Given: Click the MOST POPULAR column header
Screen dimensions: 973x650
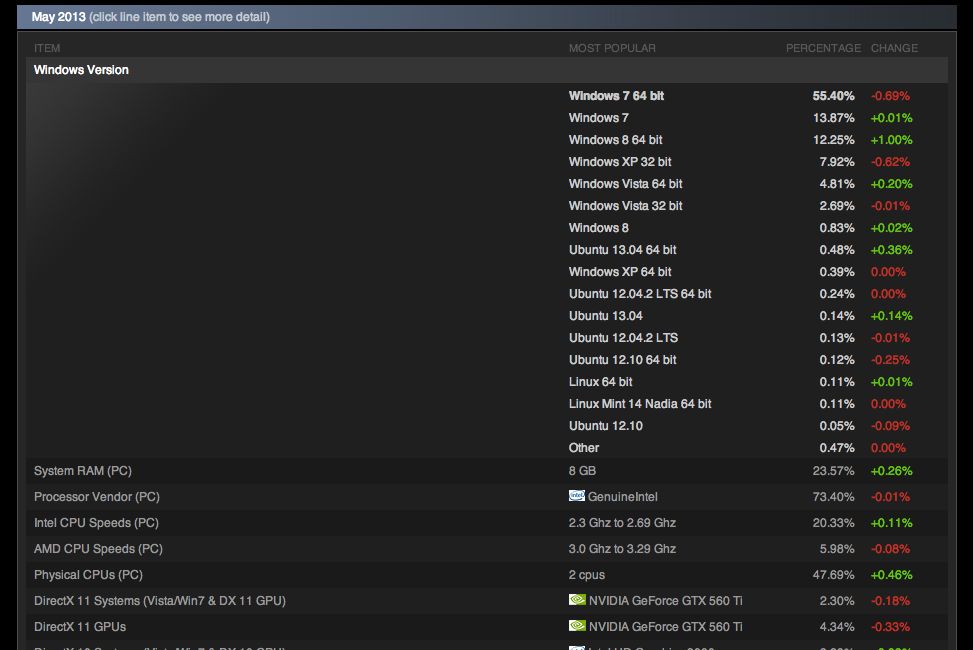Looking at the screenshot, I should [612, 48].
